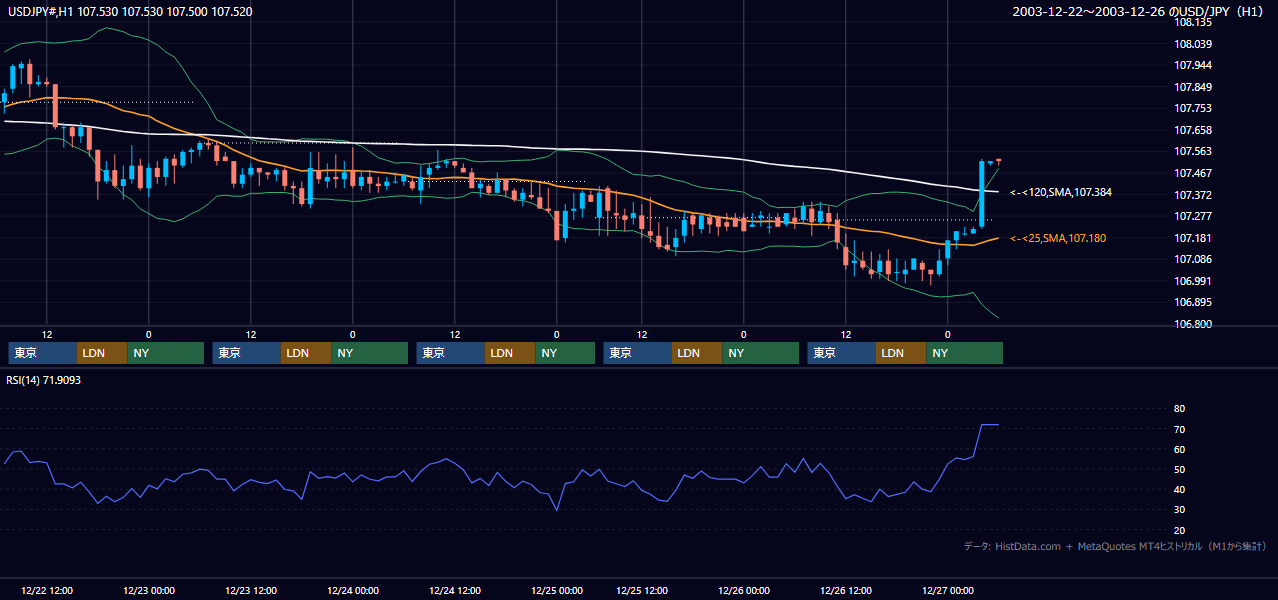Viewport: 1278px width, 600px height.
Task: Click the 106.895 price label
Action: [1194, 302]
